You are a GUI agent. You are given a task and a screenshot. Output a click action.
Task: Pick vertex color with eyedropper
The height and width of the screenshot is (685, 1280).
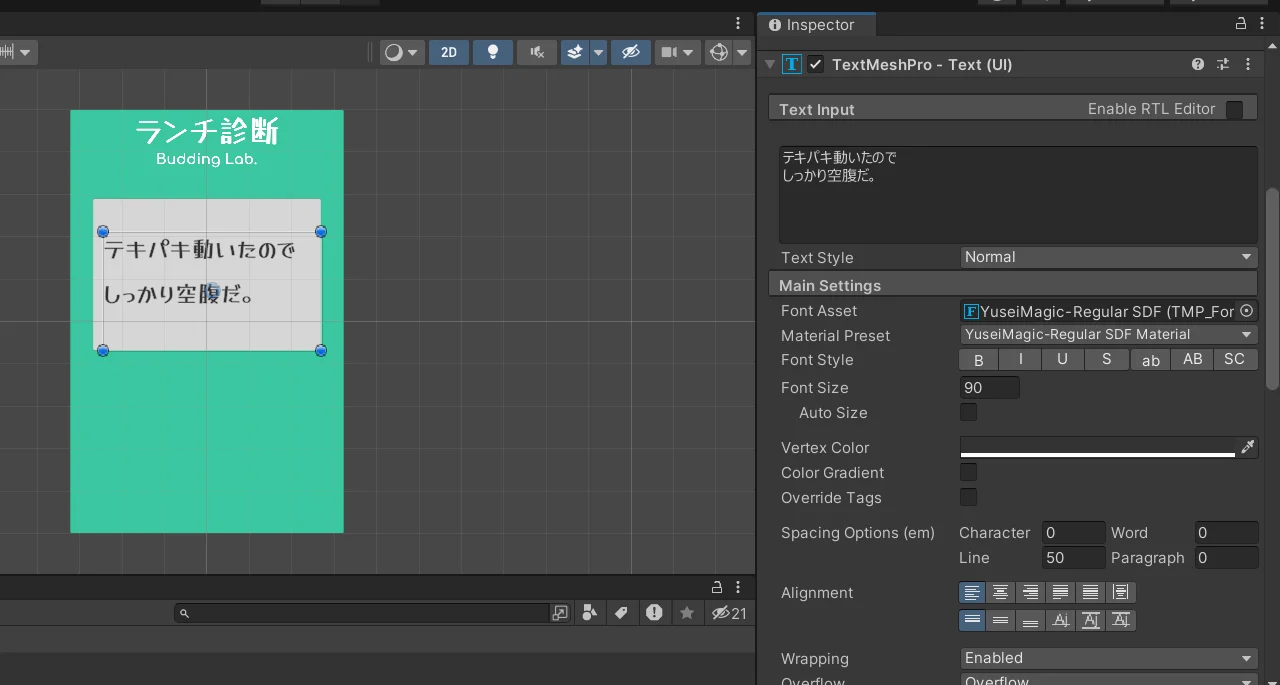1247,447
